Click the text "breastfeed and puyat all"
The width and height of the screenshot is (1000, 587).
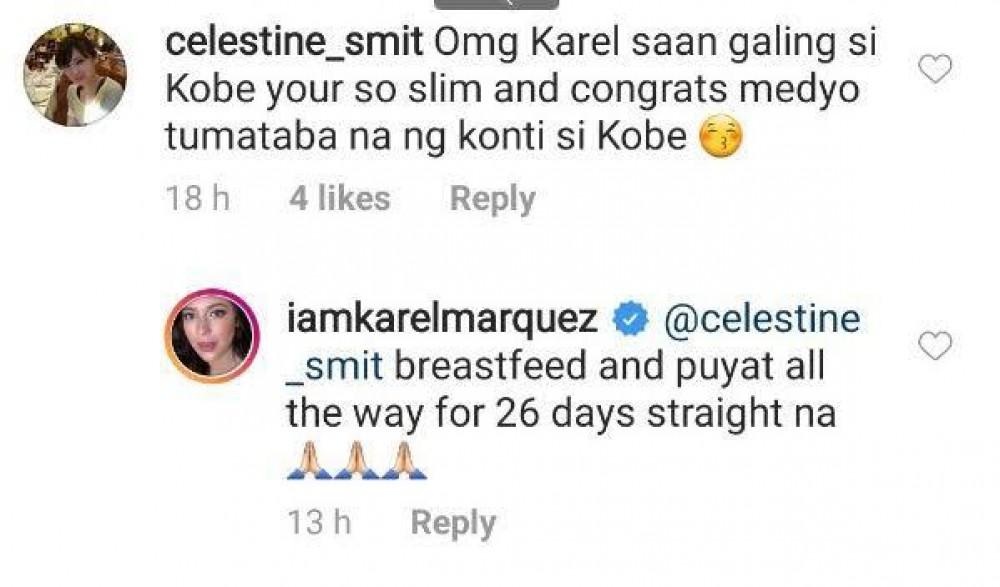pyautogui.click(x=610, y=366)
